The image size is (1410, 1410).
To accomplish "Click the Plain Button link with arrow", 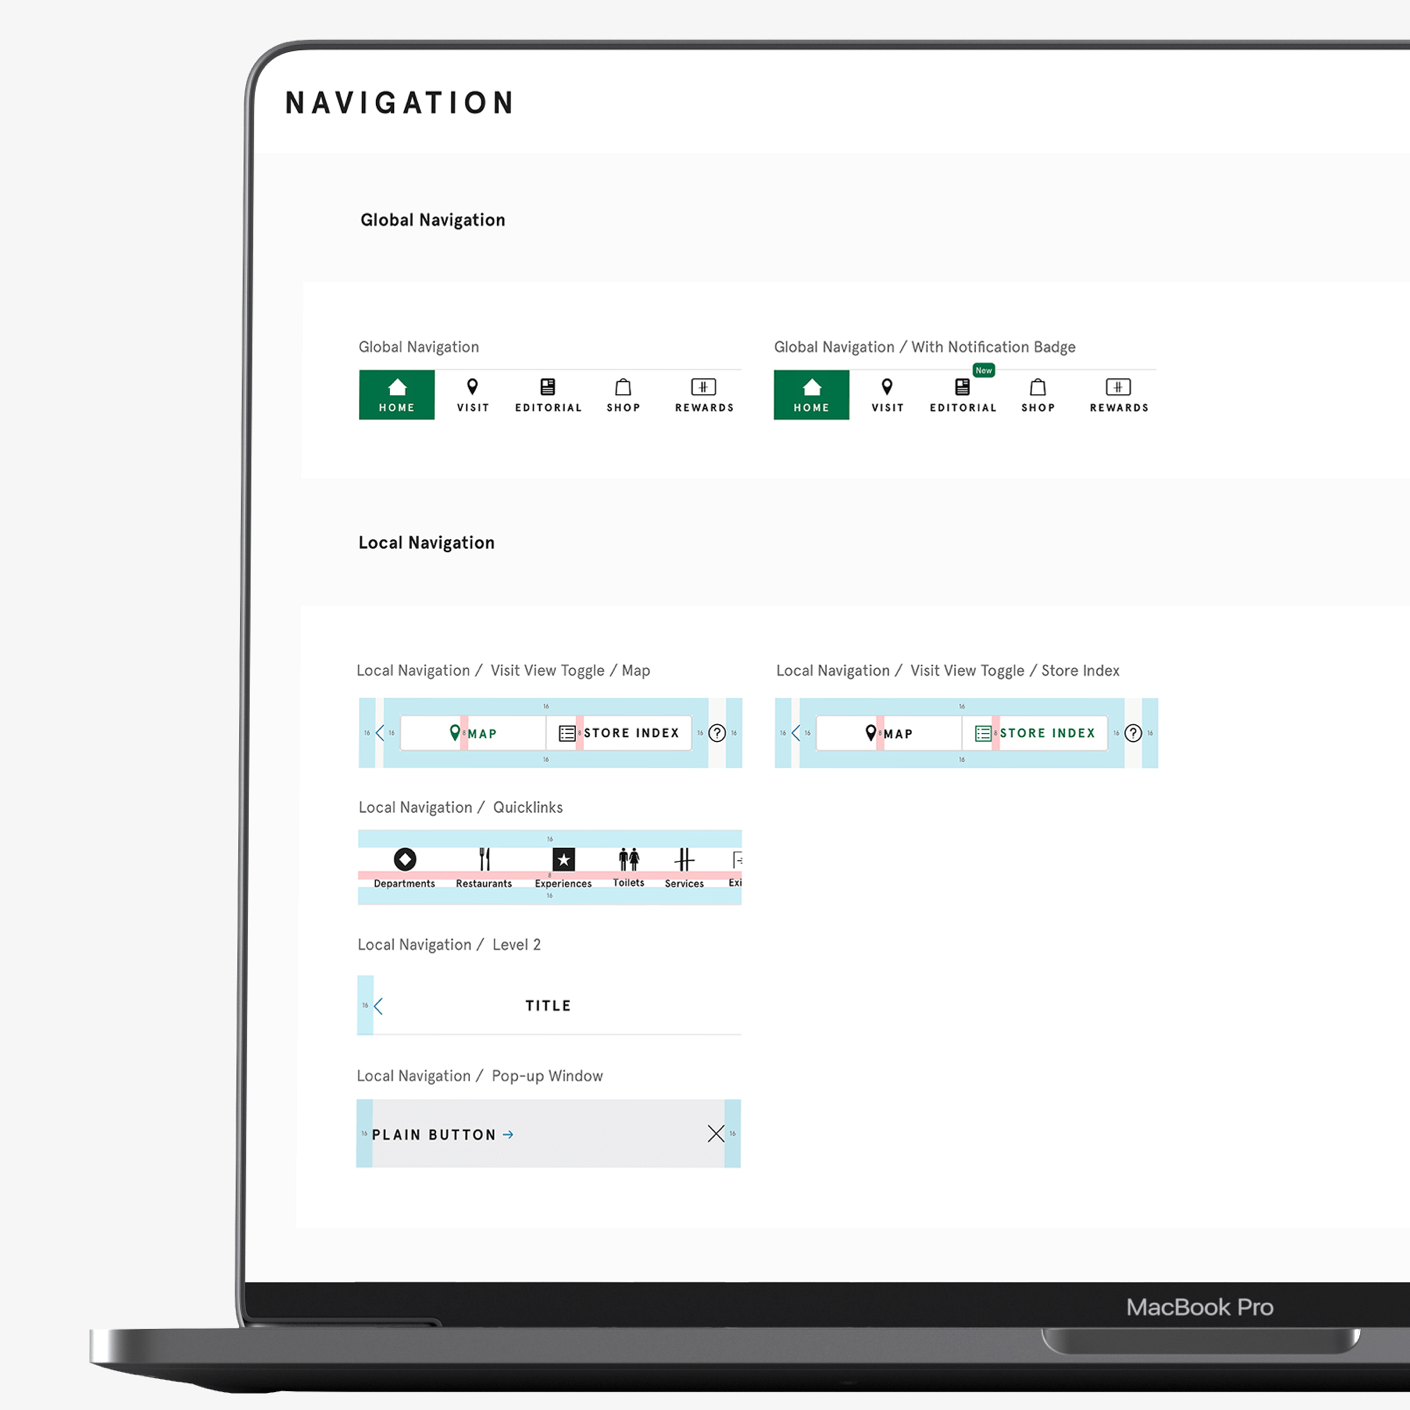I will coord(442,1135).
